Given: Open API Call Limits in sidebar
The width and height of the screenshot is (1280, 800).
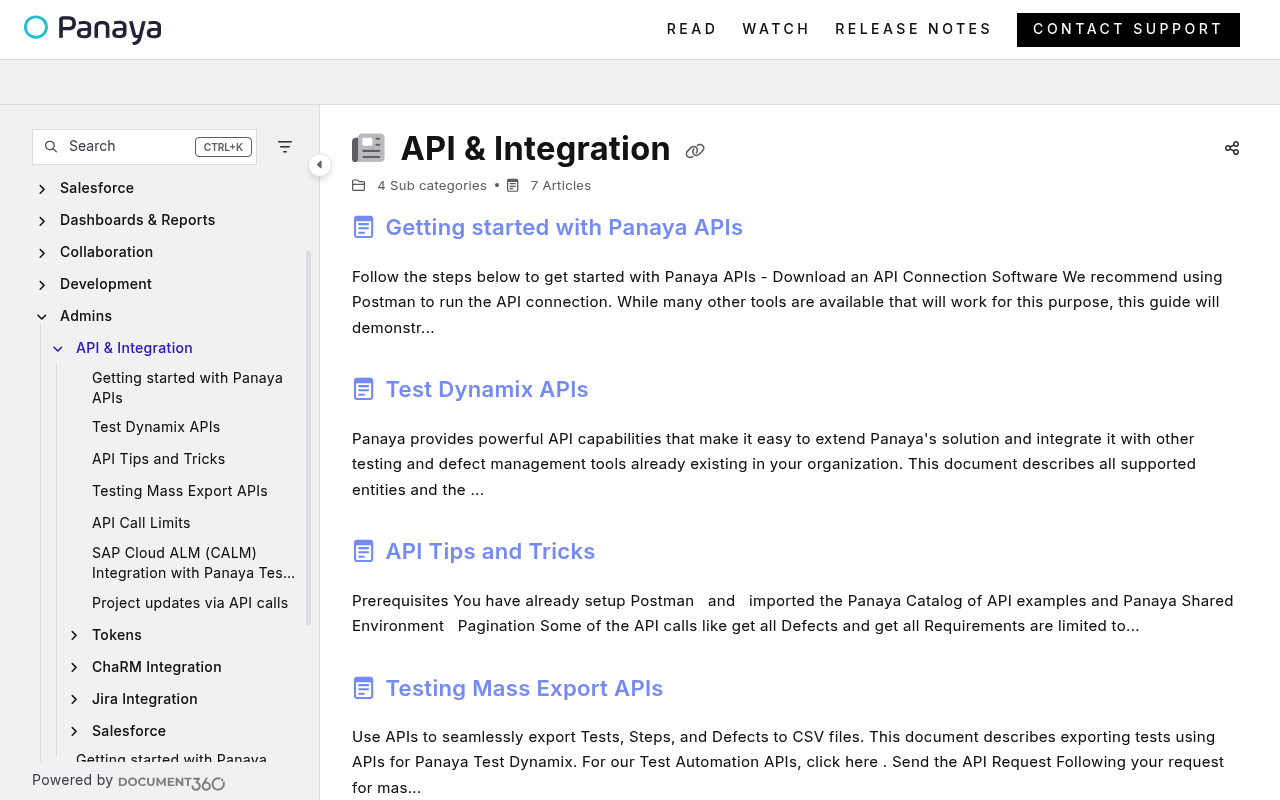Looking at the screenshot, I should tap(141, 523).
